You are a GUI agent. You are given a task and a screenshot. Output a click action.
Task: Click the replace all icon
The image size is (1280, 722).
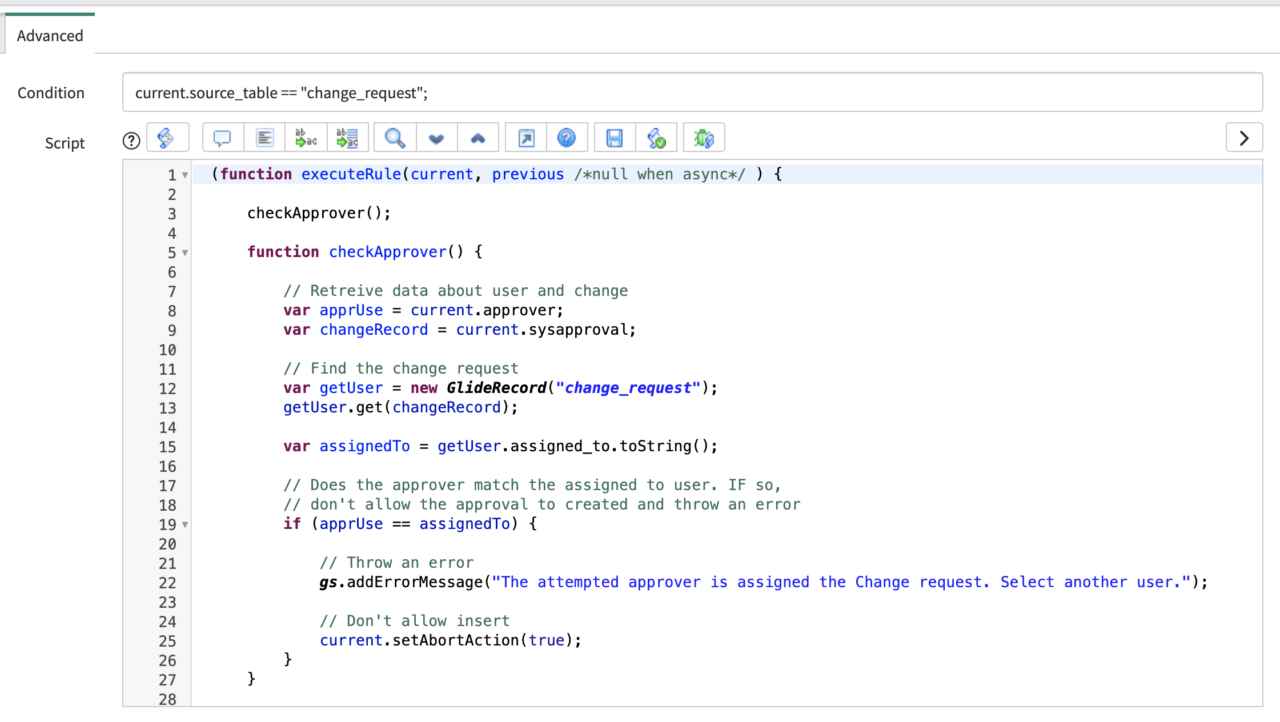(348, 138)
